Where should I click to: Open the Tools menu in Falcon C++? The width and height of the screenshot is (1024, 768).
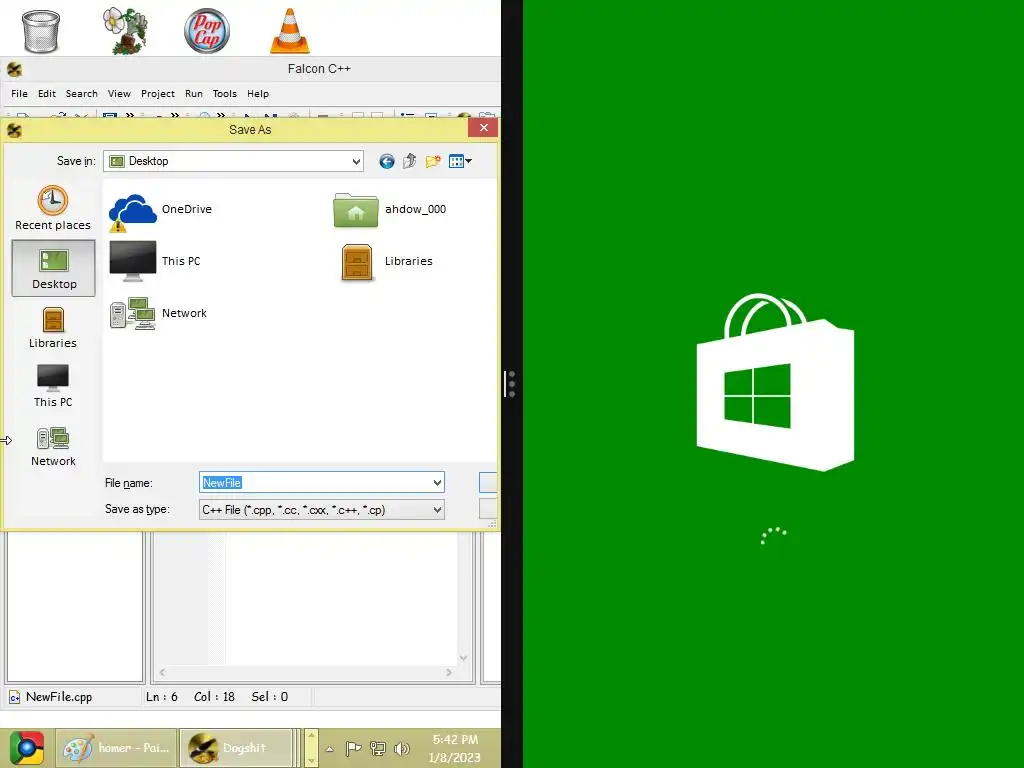point(225,94)
